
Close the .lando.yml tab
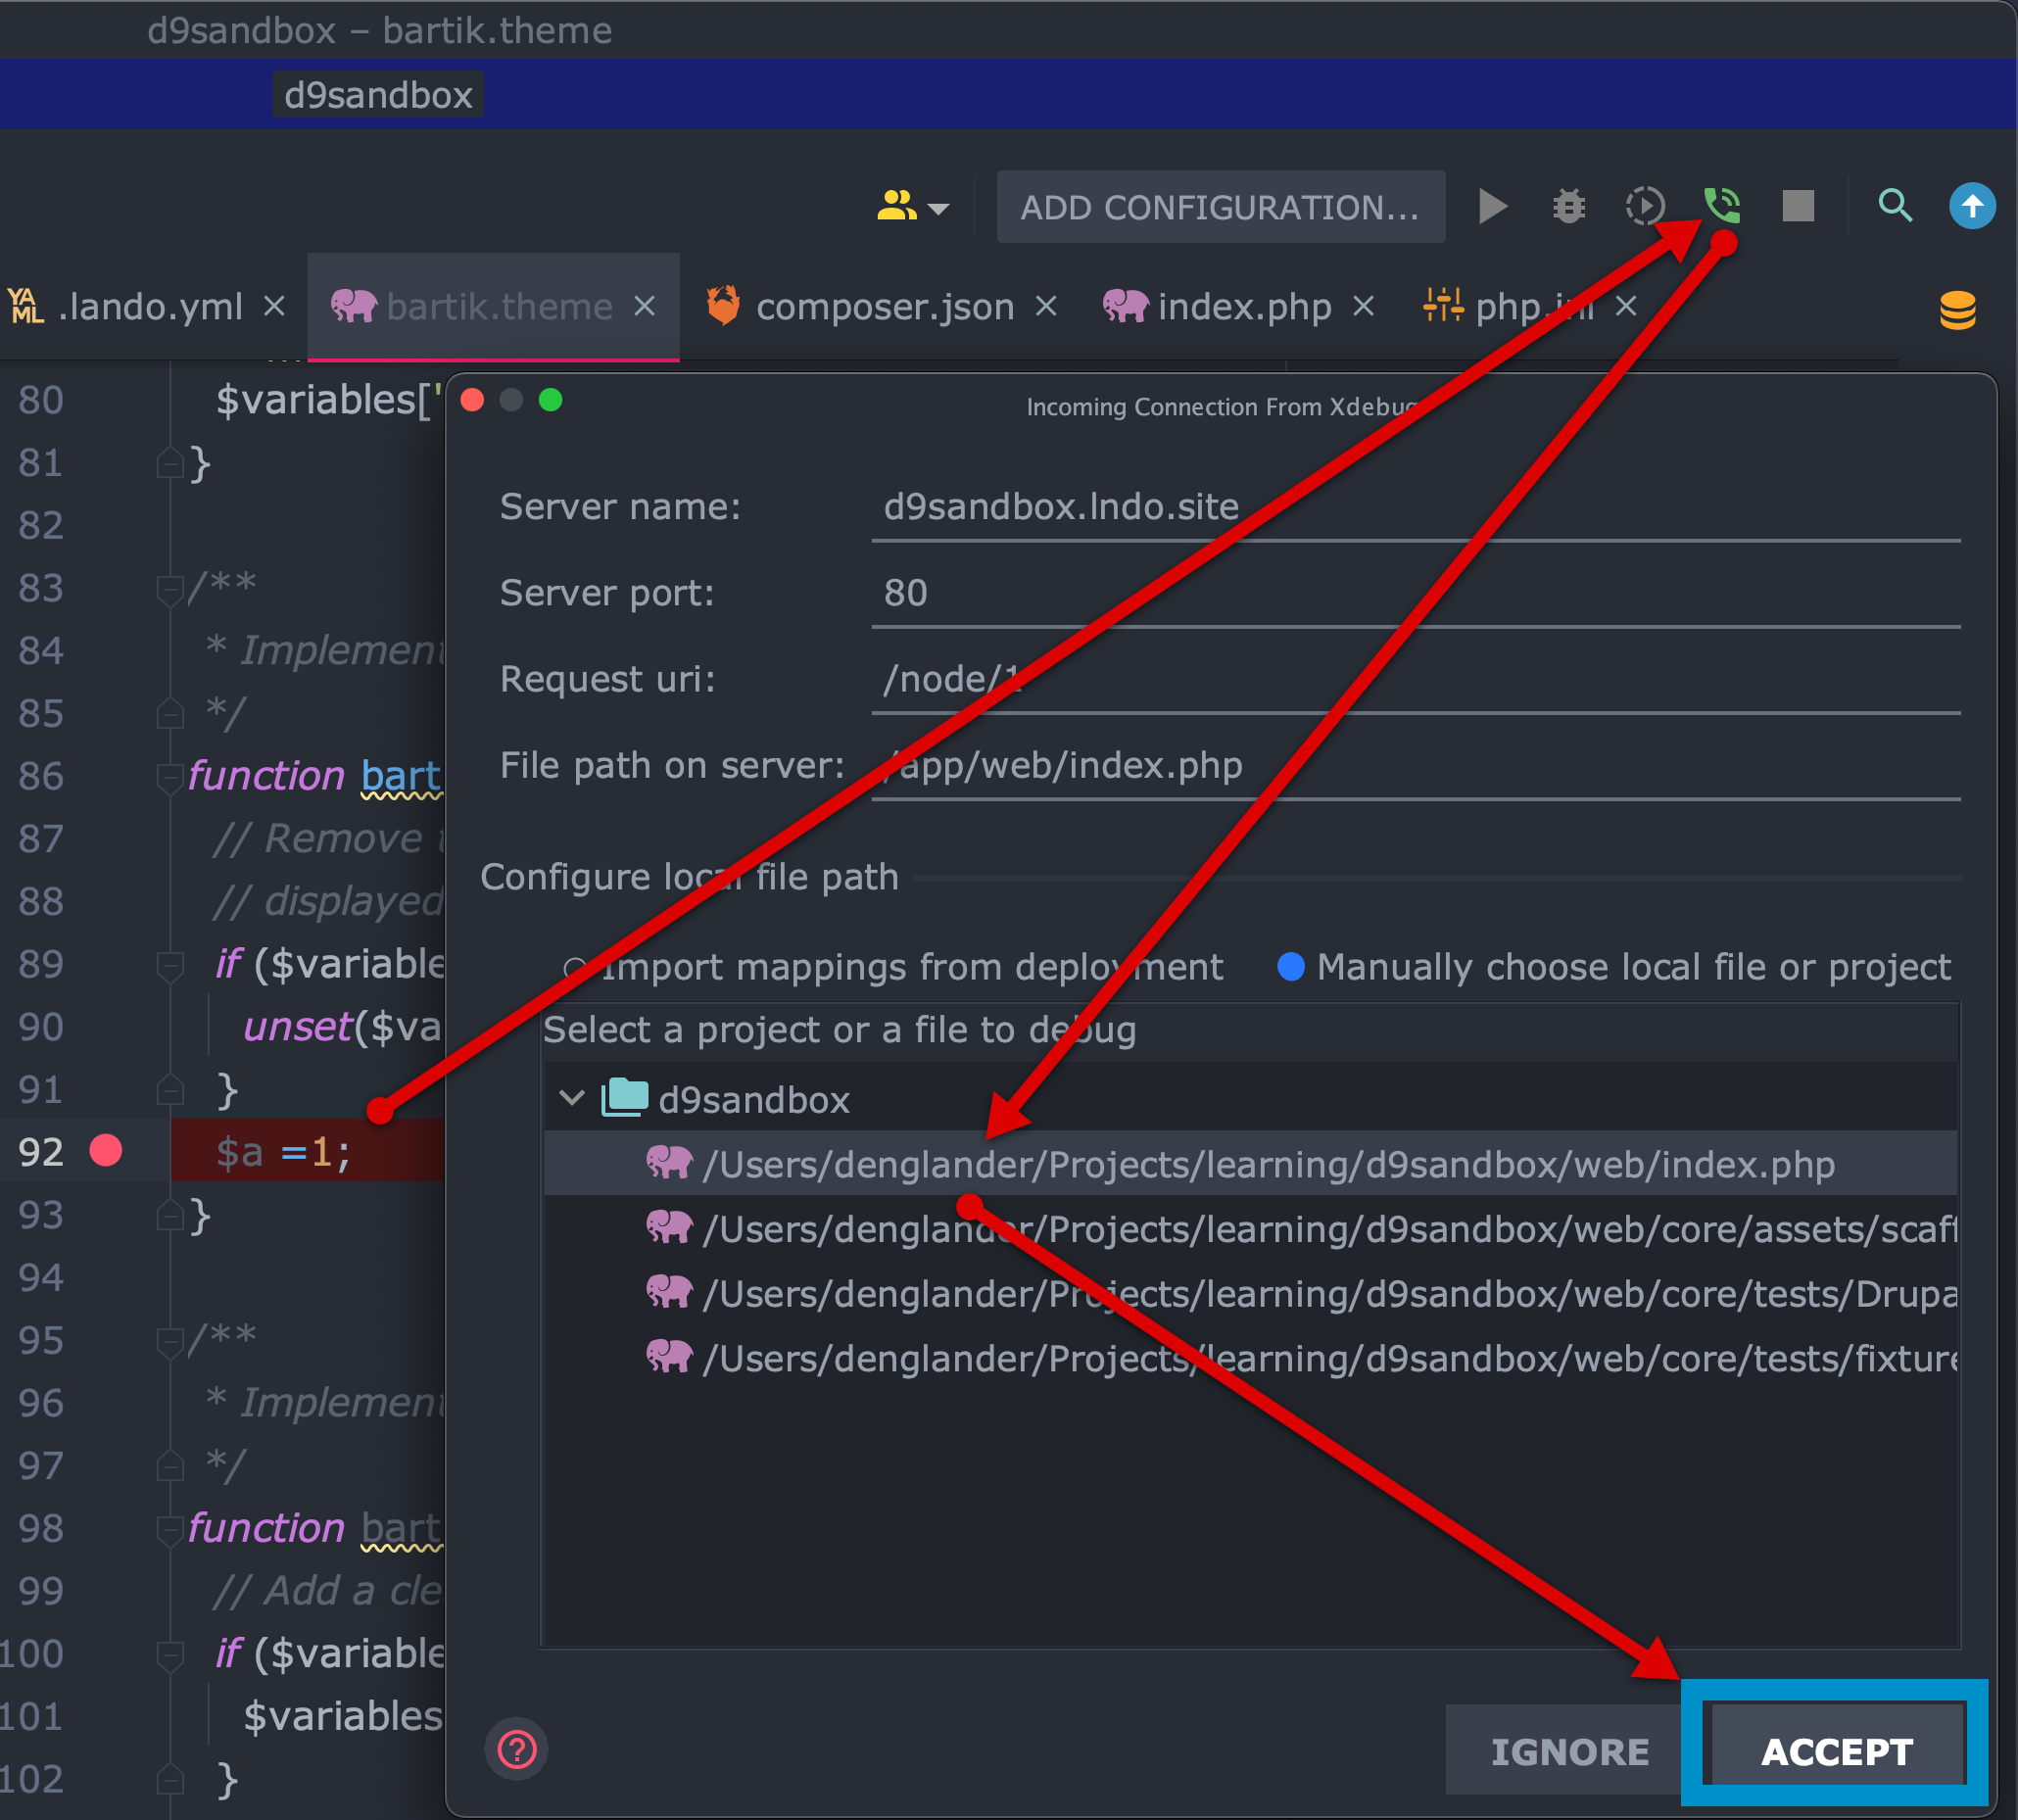(274, 306)
